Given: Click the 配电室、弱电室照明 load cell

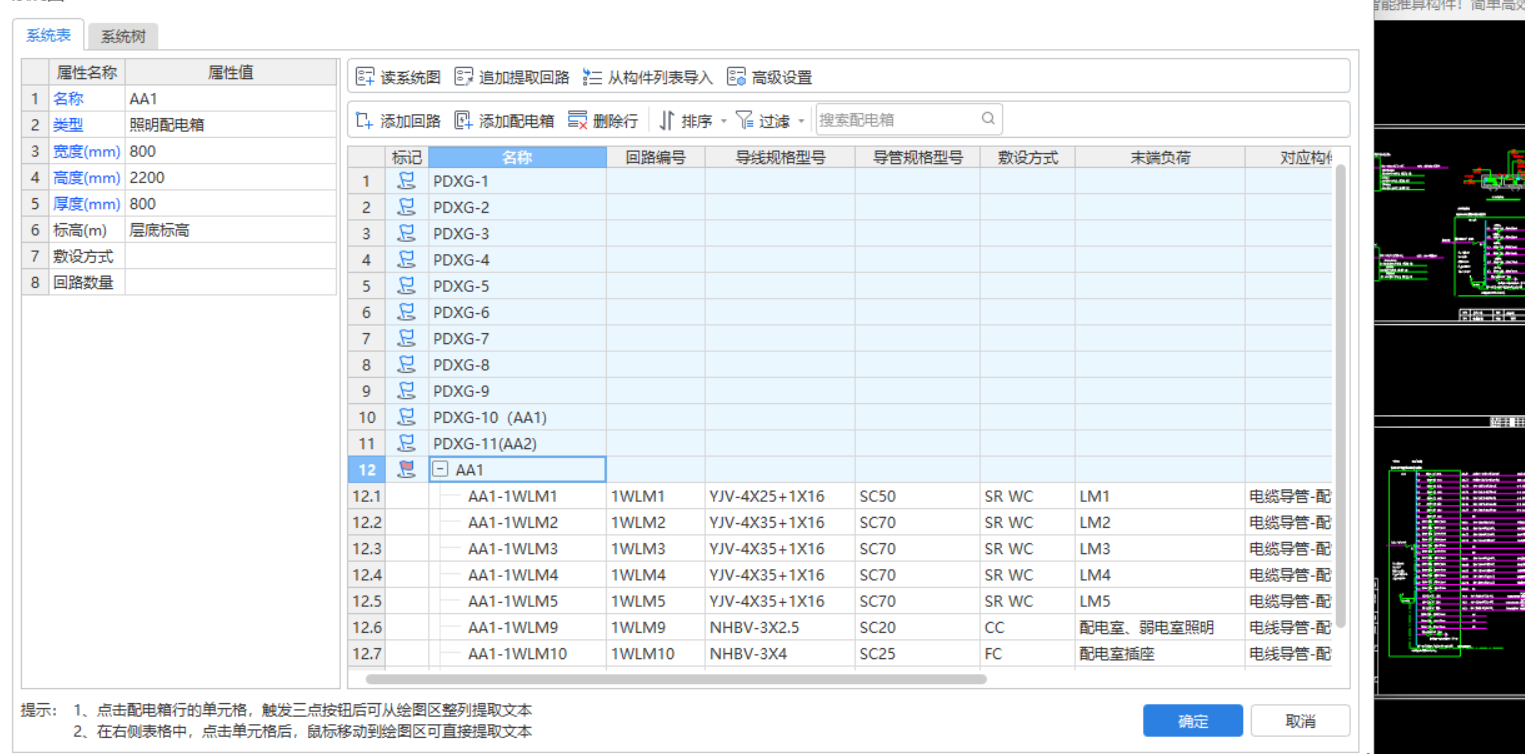Looking at the screenshot, I should tap(1160, 627).
